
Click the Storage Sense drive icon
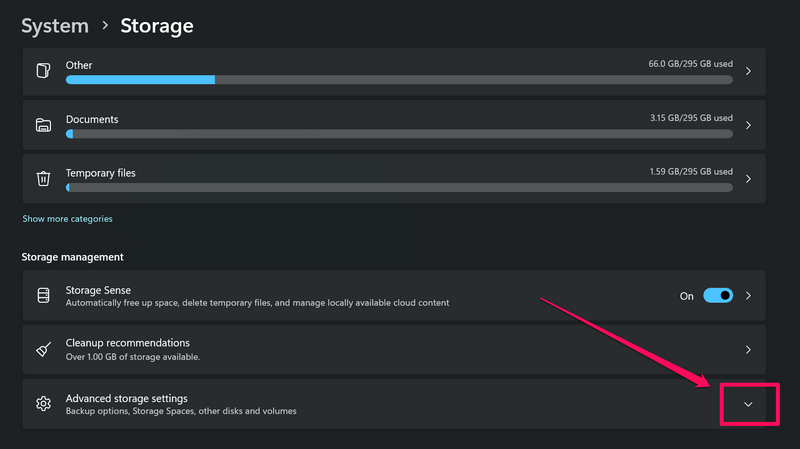click(x=43, y=296)
